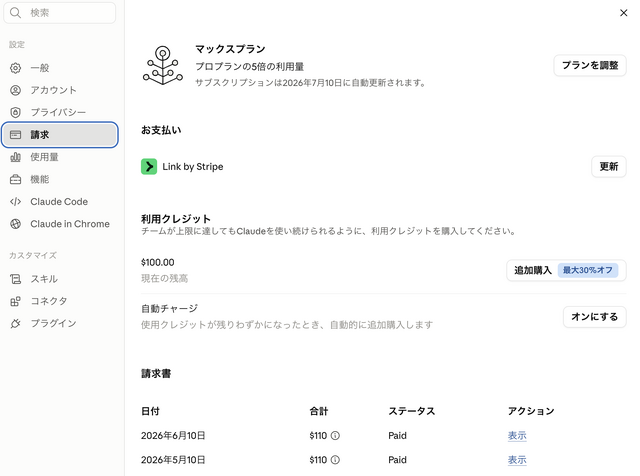Turn on auto charge with オンにする

tap(595, 317)
